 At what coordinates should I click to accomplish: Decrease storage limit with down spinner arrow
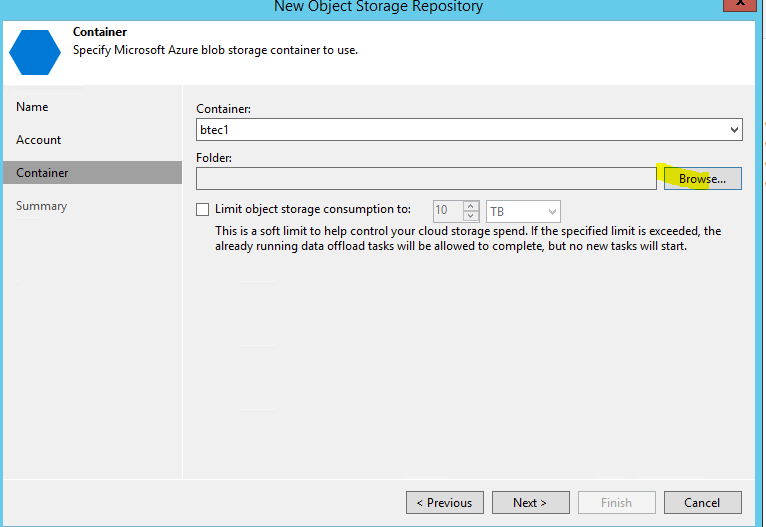coord(470,215)
